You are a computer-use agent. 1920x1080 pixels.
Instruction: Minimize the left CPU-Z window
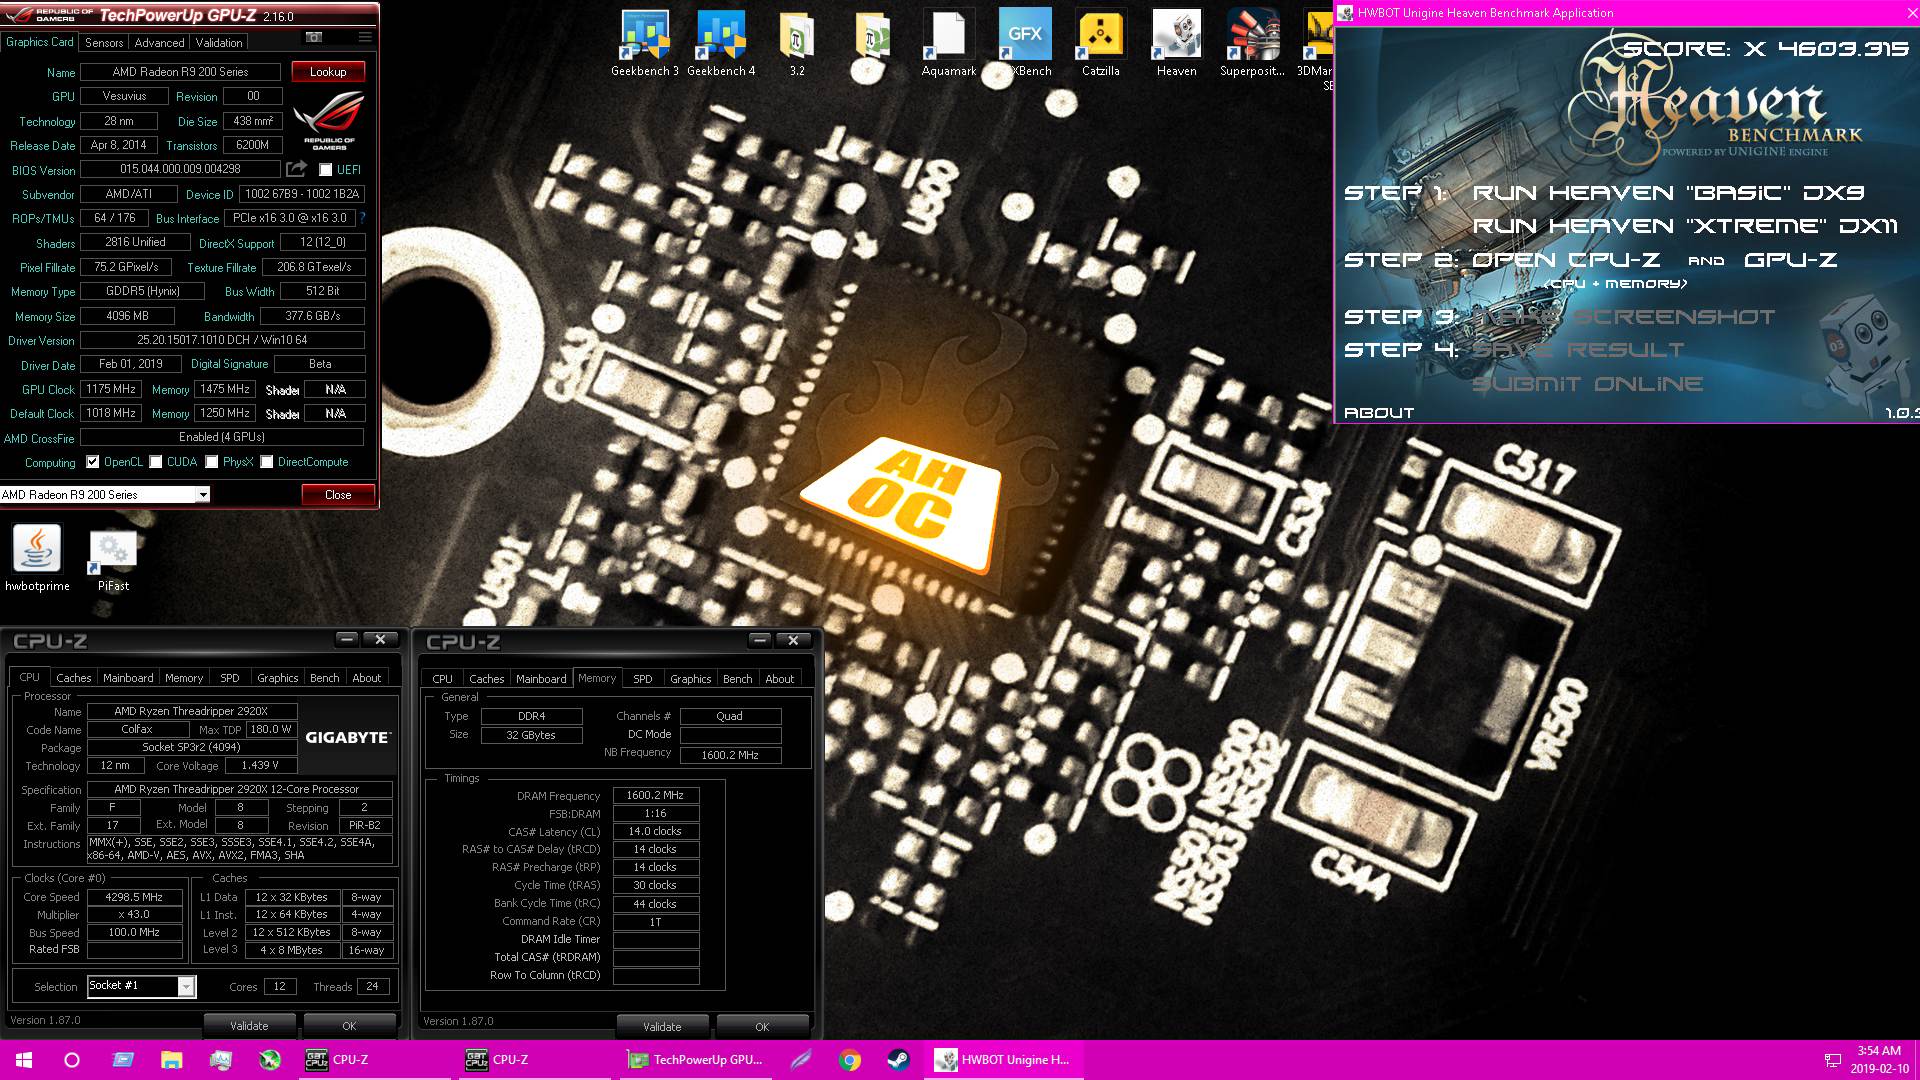point(347,639)
